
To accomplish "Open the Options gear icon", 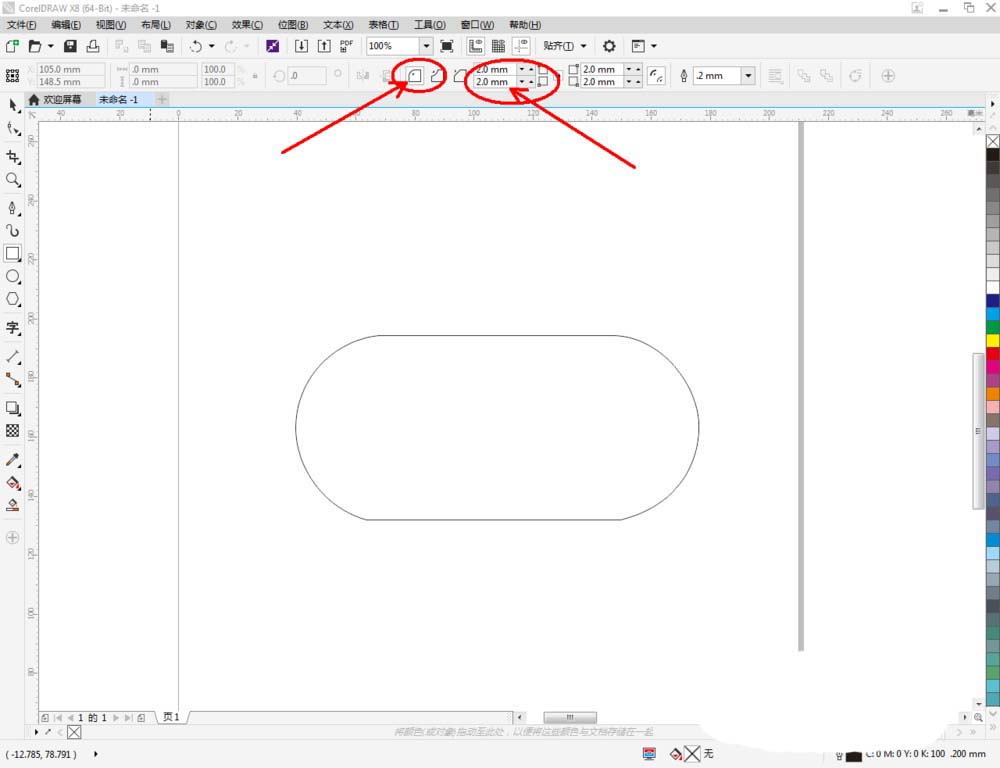I will [609, 46].
